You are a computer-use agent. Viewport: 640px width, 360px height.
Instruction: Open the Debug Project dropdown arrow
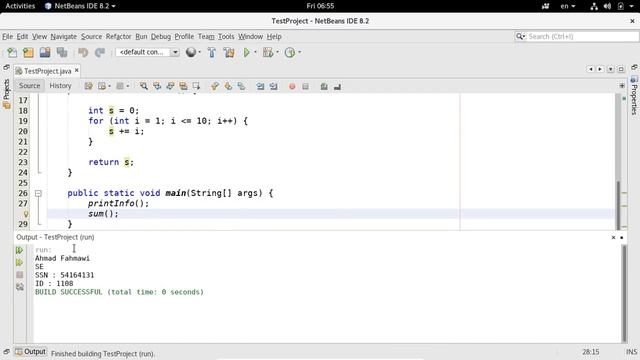(278, 52)
